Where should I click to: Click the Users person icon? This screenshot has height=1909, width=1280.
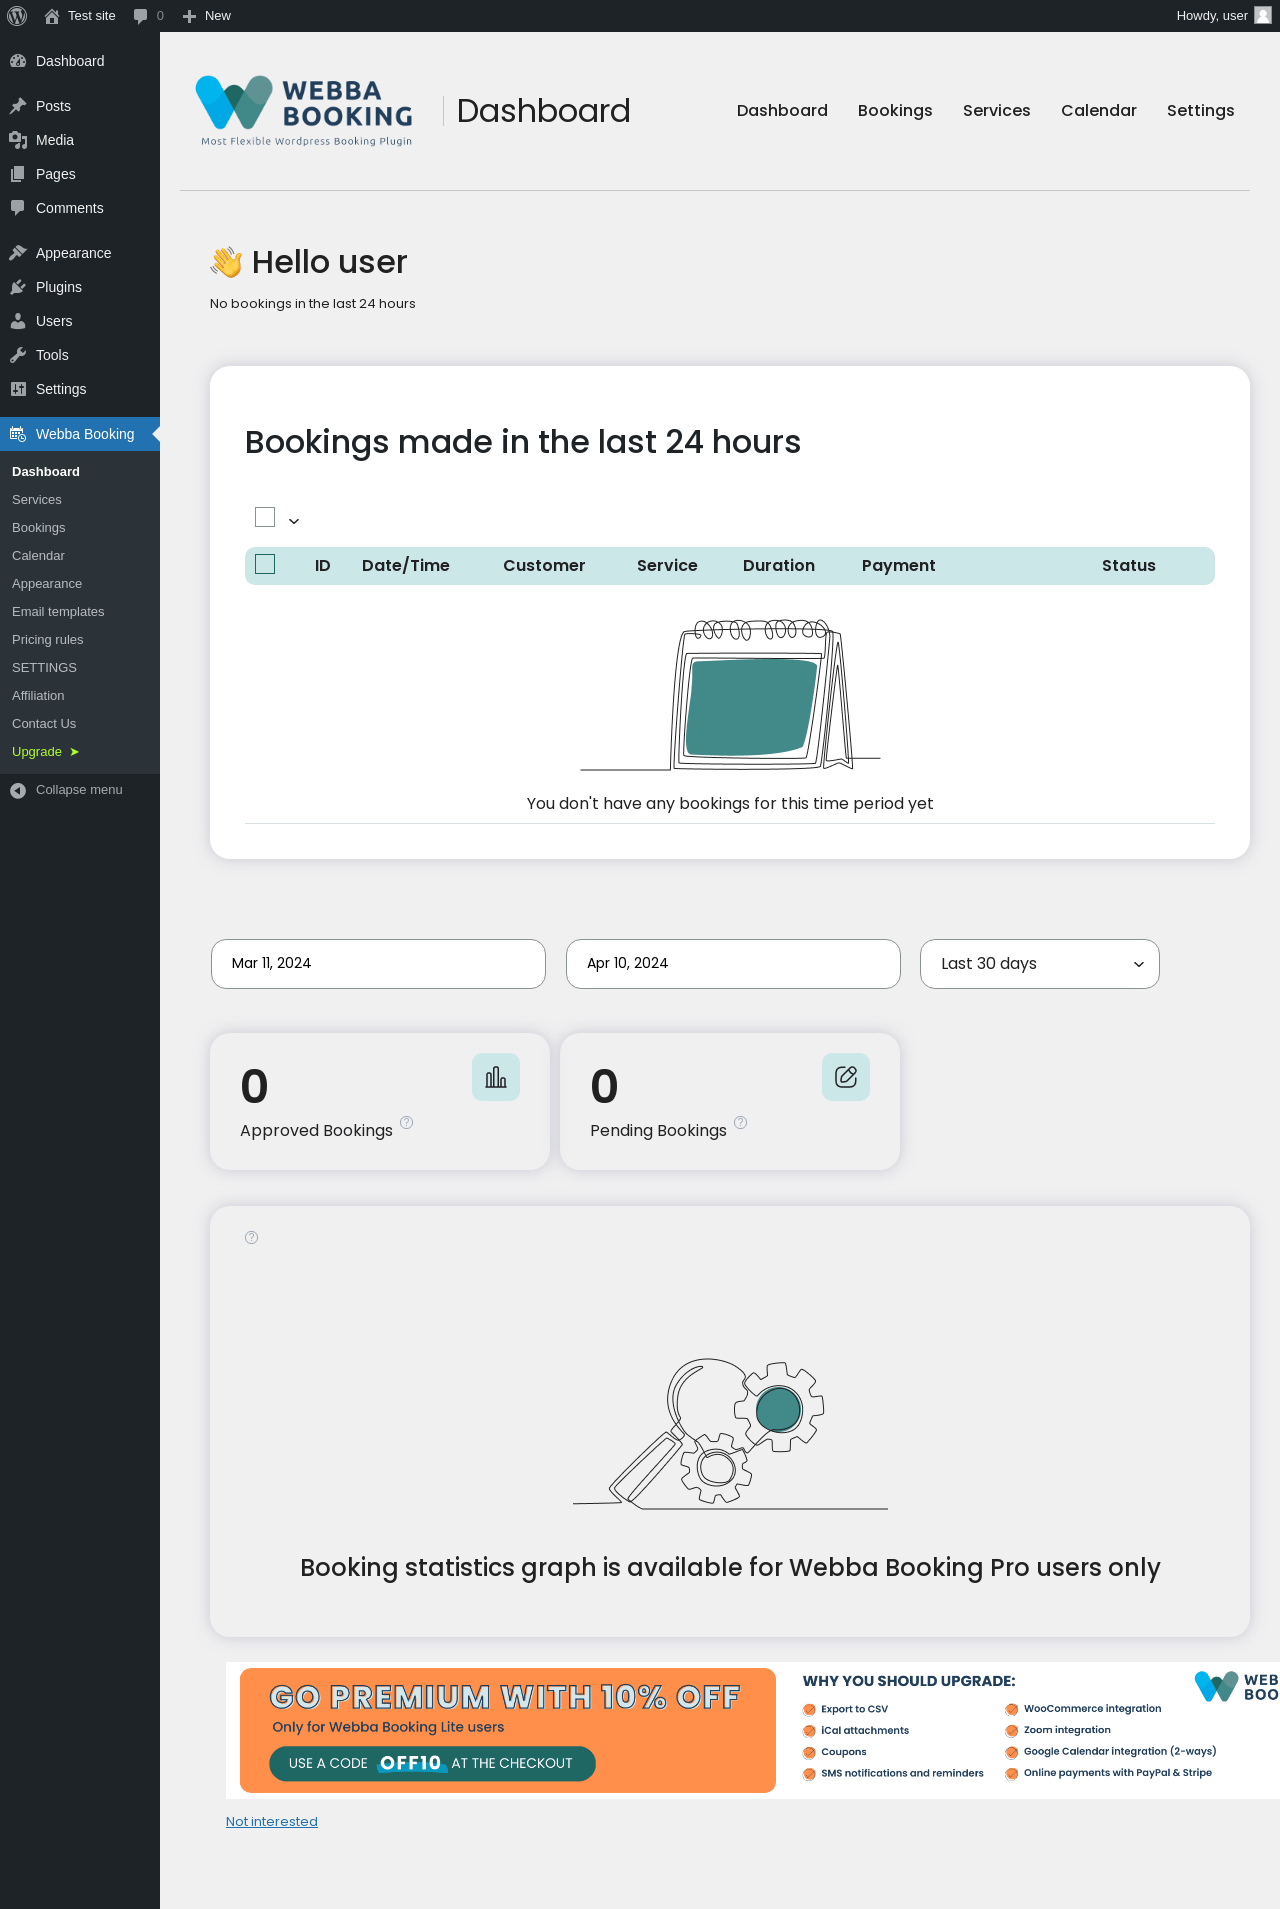[x=18, y=321]
